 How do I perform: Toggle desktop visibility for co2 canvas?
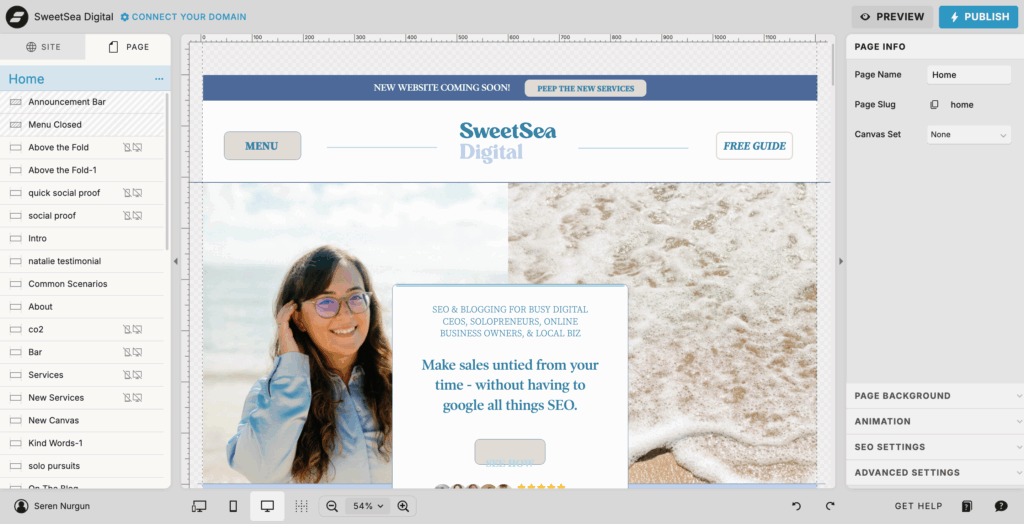pos(137,329)
